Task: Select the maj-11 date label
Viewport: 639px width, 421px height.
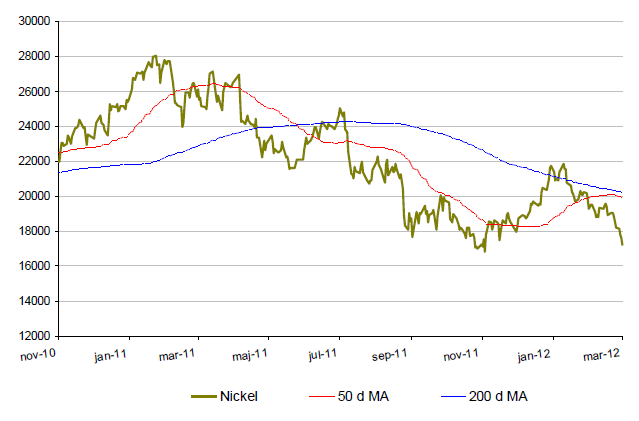Action: tap(251, 353)
